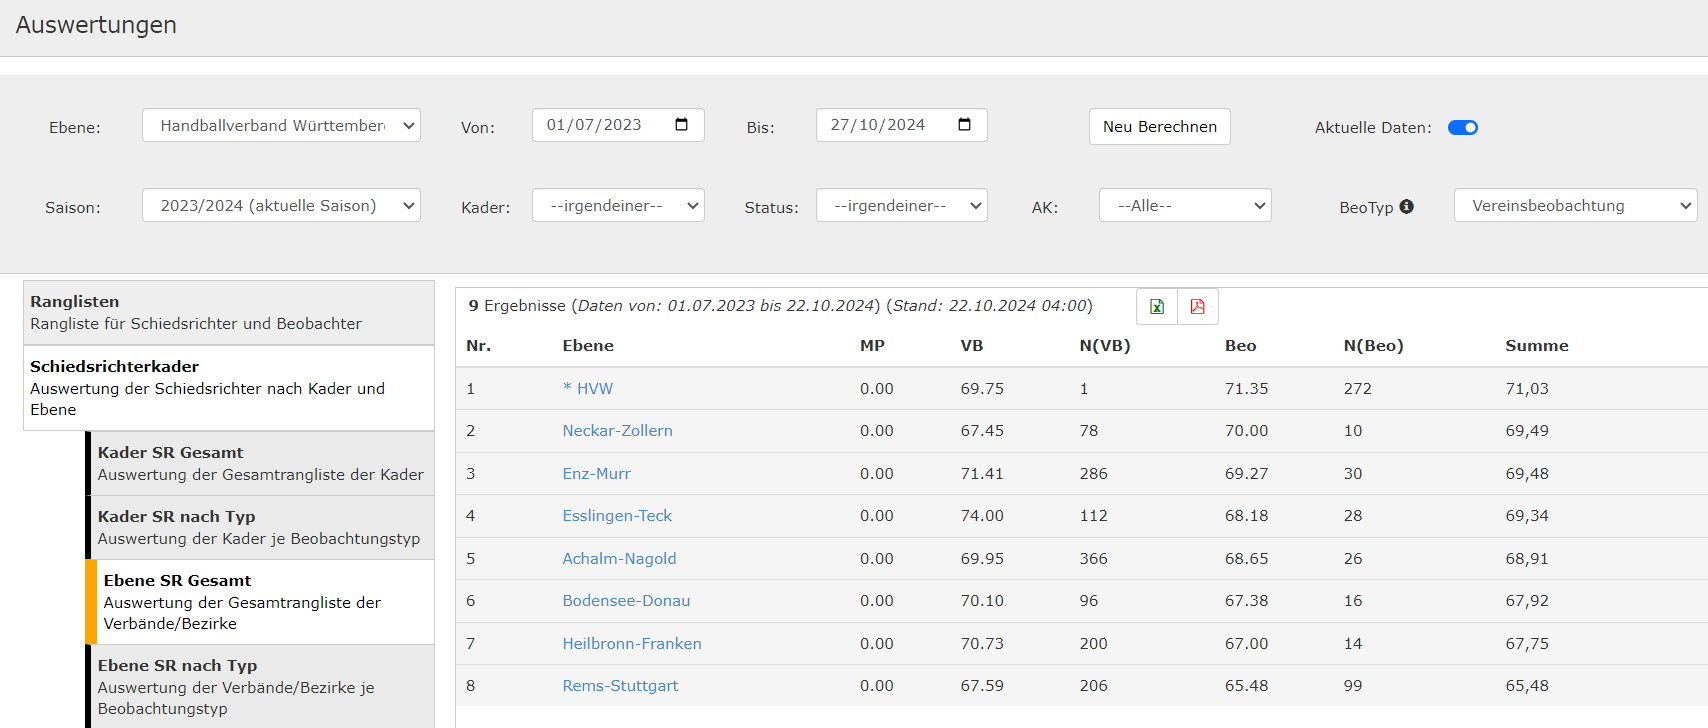Toggle the Aktuelle Daten switch
This screenshot has height=728, width=1708.
pos(1462,128)
